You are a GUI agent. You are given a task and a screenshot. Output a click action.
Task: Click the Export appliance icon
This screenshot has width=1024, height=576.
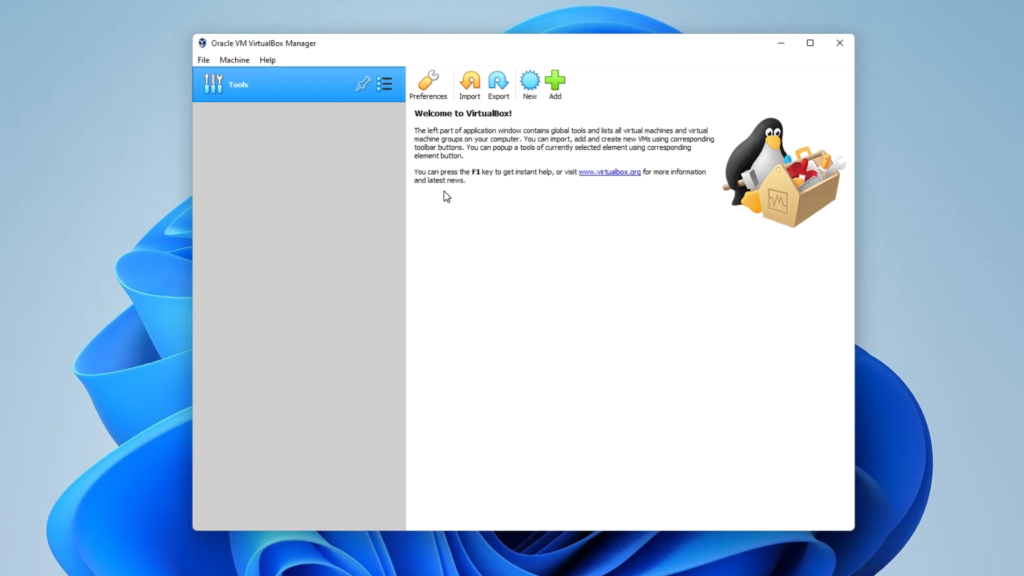(498, 85)
